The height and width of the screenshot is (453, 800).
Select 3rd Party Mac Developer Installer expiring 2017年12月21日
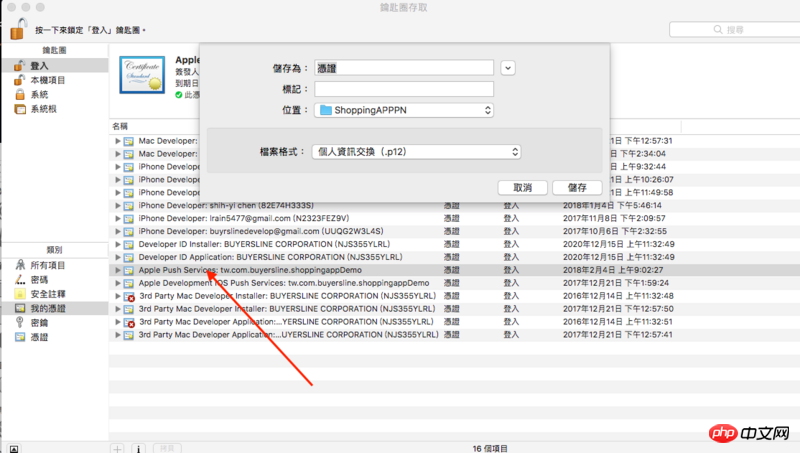(x=287, y=309)
